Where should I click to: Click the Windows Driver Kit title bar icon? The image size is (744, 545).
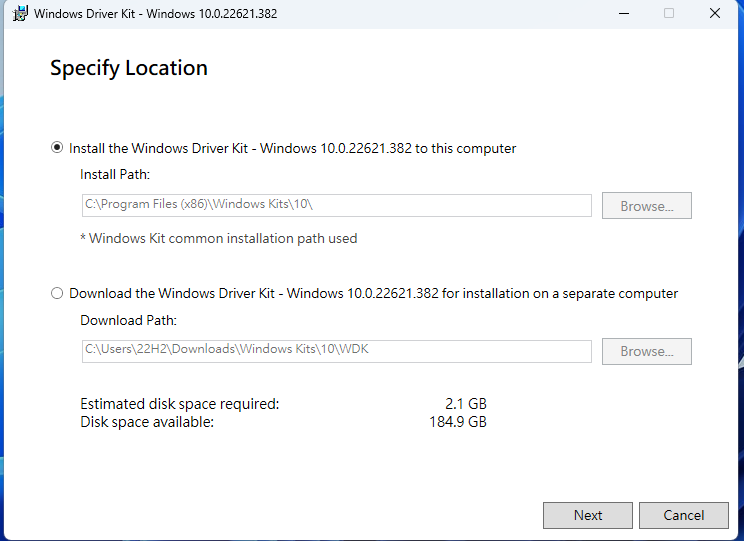click(20, 13)
